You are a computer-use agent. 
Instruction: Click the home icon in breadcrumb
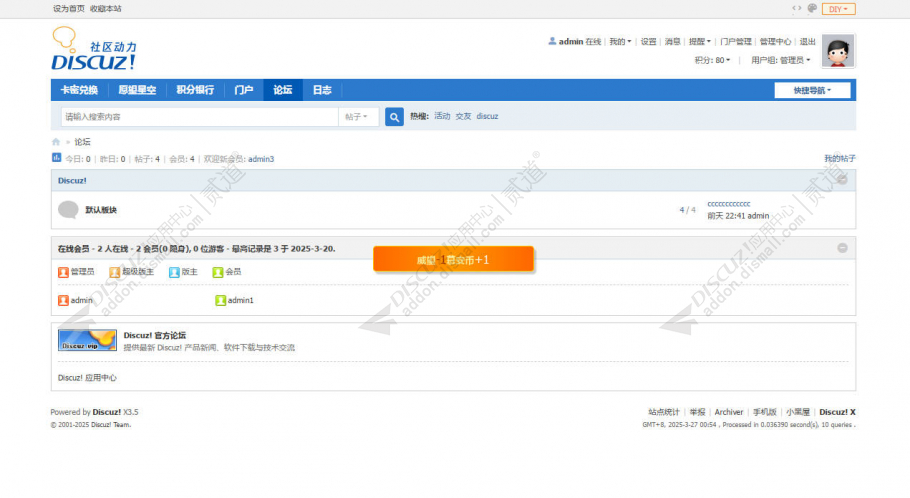[56, 142]
